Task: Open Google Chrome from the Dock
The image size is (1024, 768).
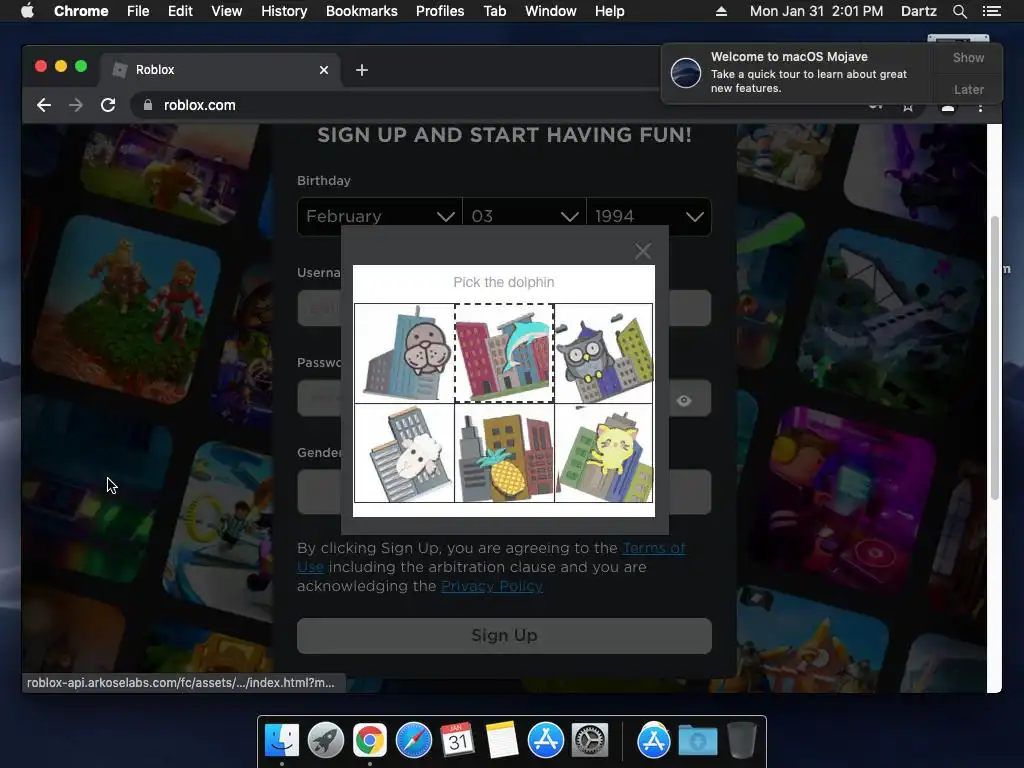Action: [x=370, y=741]
